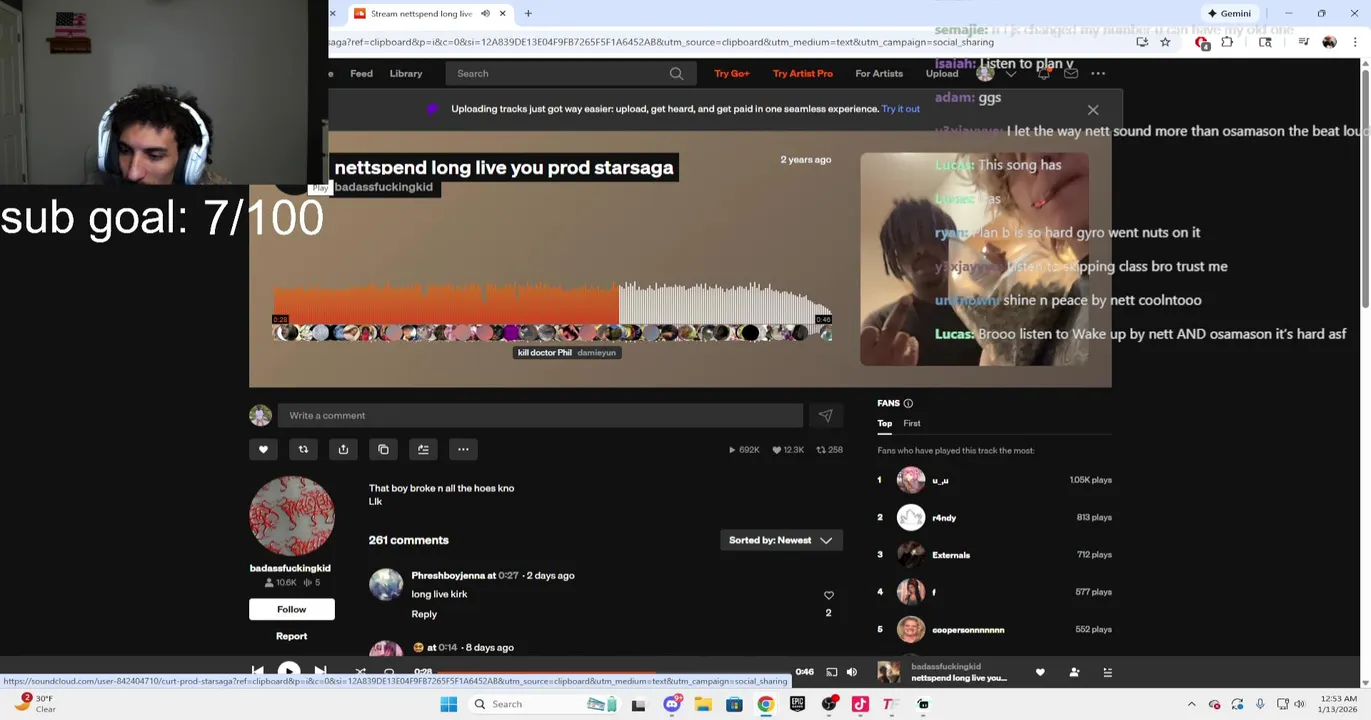1371x720 pixels.
Task: Open the Next Up queue list
Action: pyautogui.click(x=1107, y=673)
